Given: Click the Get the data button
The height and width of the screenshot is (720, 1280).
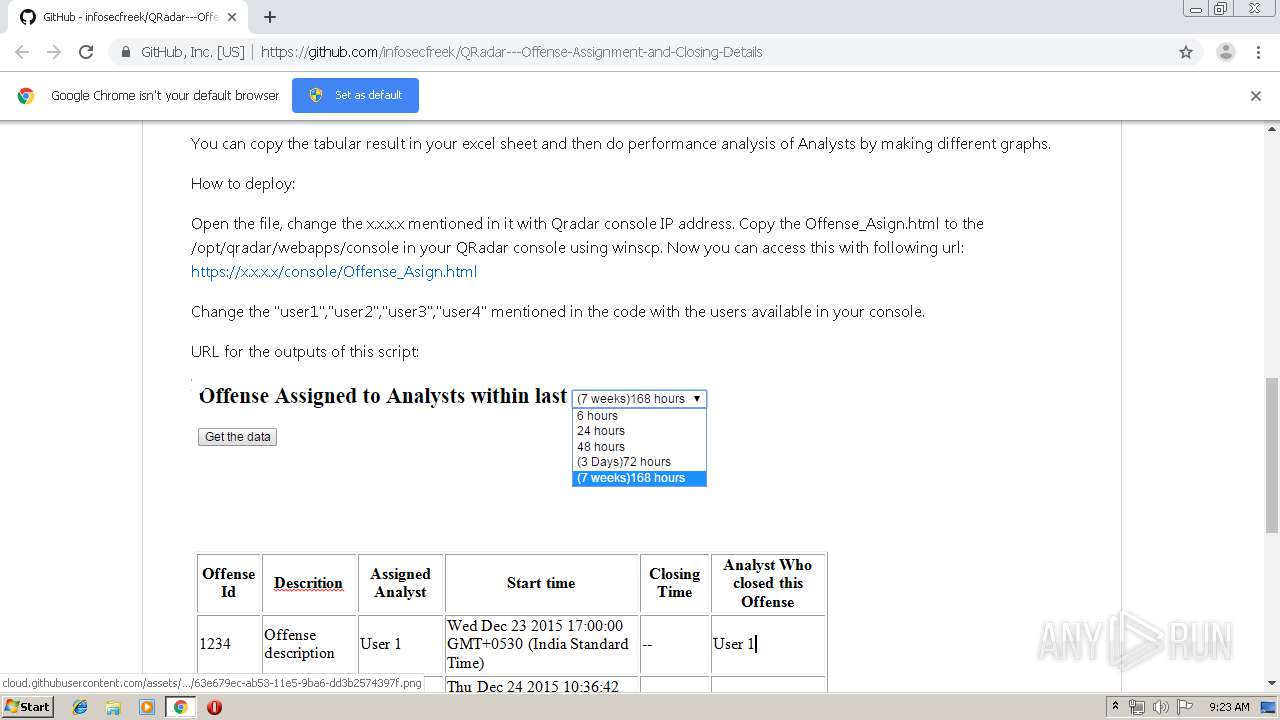Looking at the screenshot, I should click(237, 437).
